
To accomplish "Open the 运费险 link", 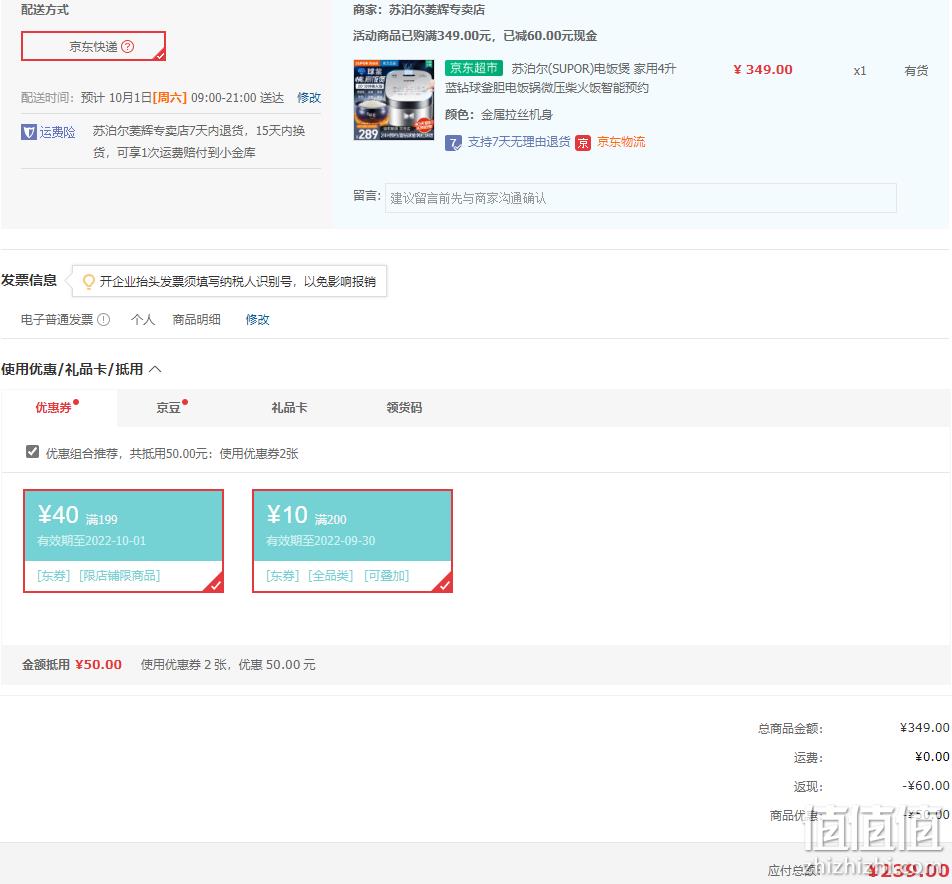I will (58, 132).
